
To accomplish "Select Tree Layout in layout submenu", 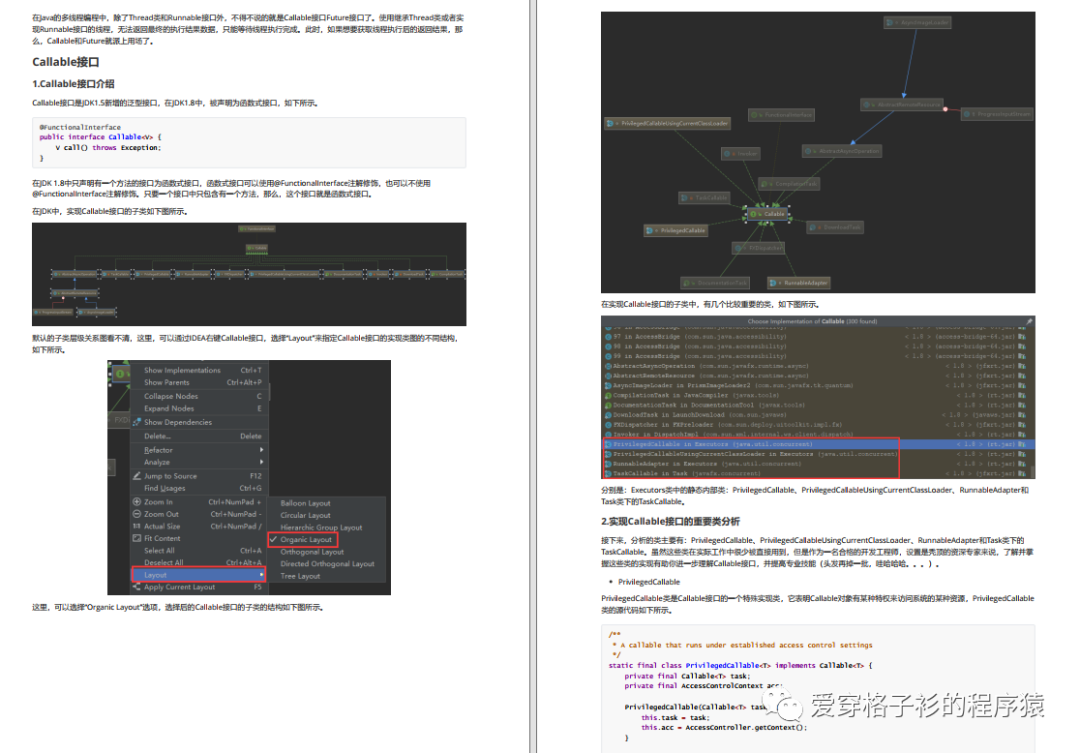I will [300, 576].
